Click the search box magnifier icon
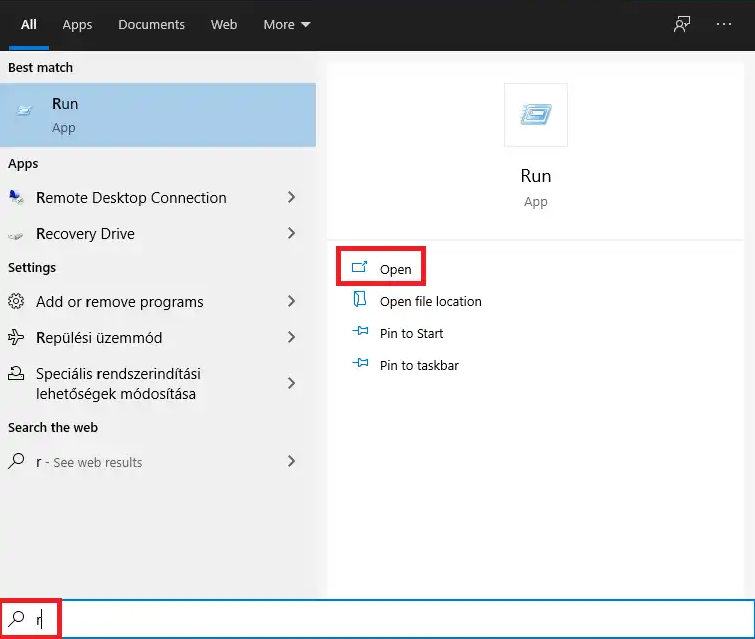 pyautogui.click(x=16, y=618)
